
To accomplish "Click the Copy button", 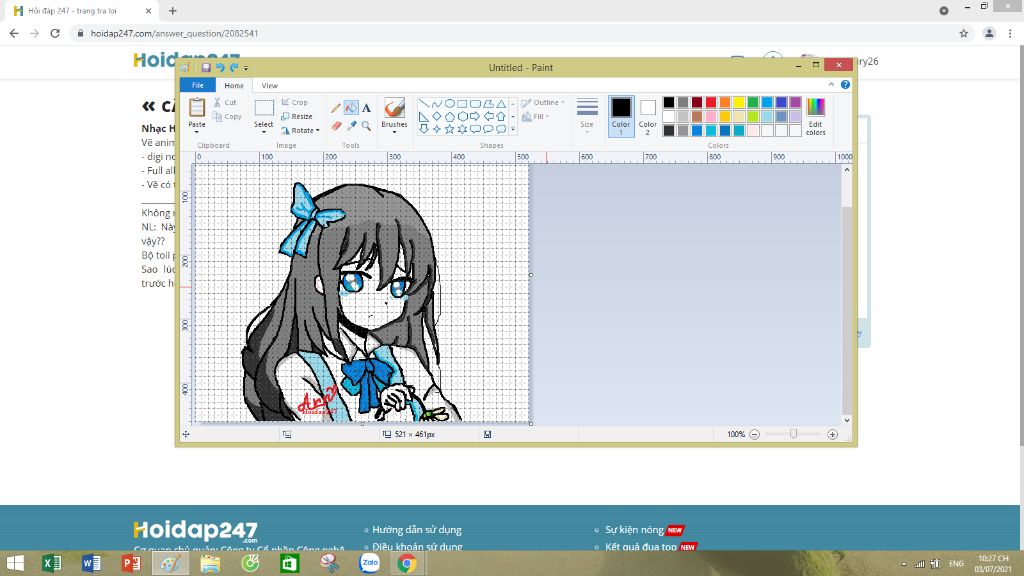I will [227, 117].
